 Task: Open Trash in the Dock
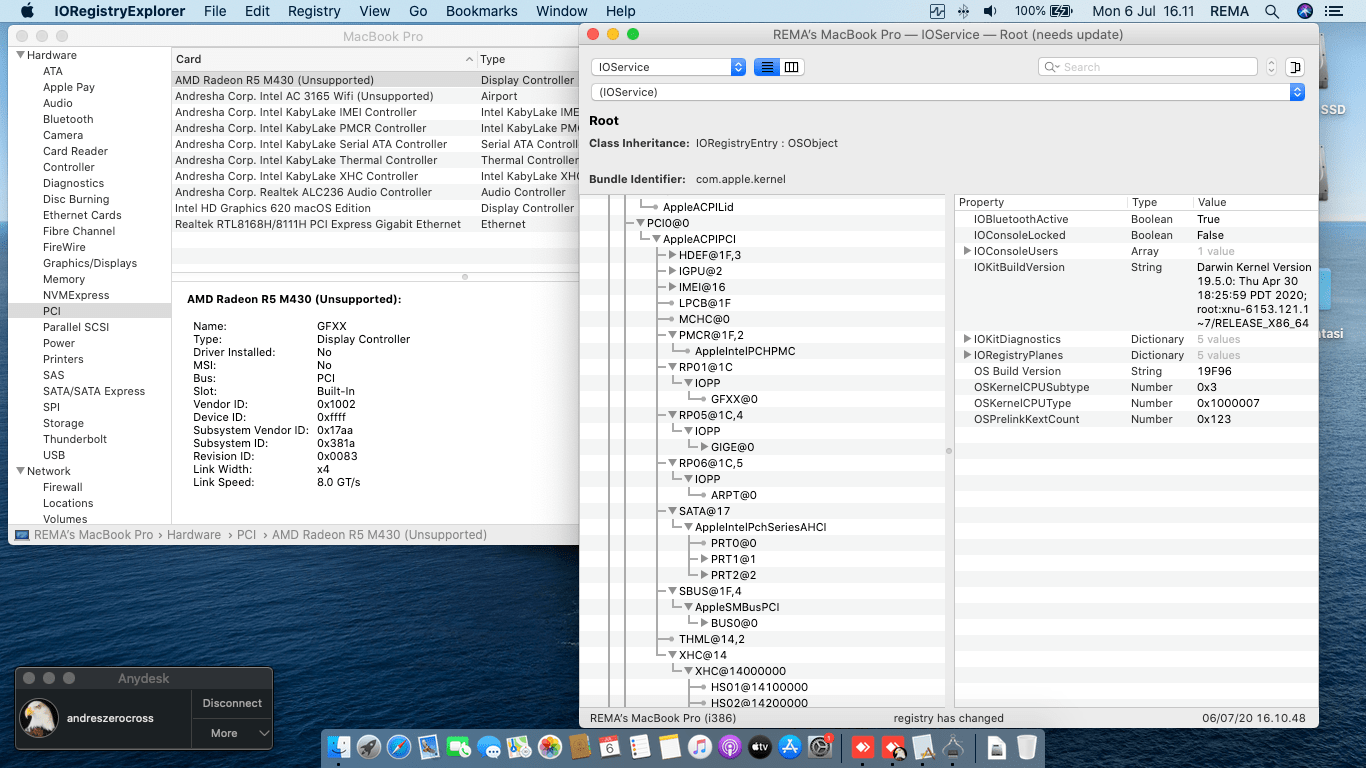click(1027, 747)
